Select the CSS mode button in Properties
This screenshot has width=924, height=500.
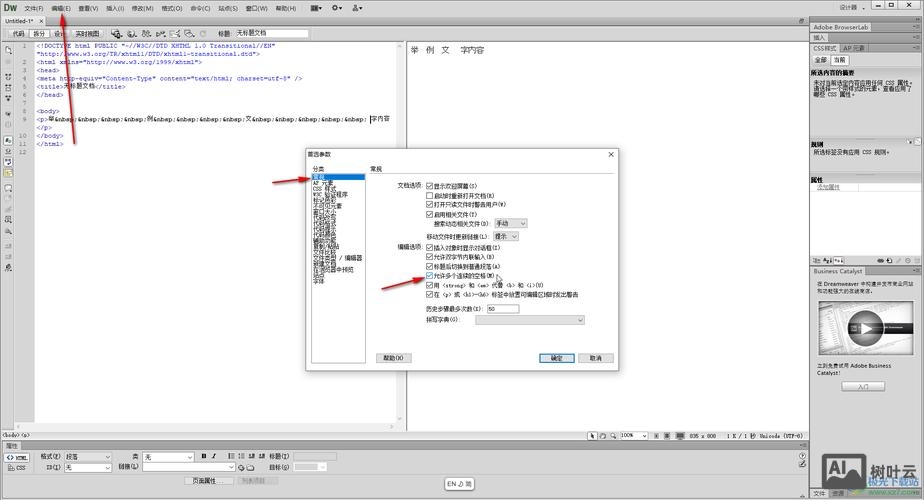click(17, 467)
